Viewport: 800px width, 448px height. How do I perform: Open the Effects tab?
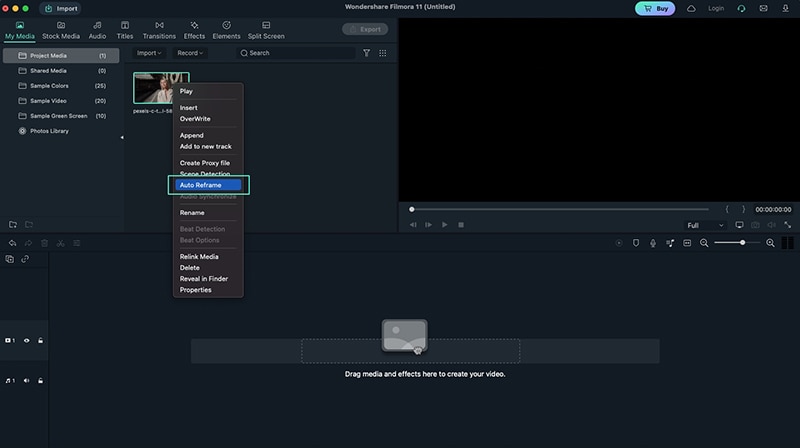pos(194,30)
